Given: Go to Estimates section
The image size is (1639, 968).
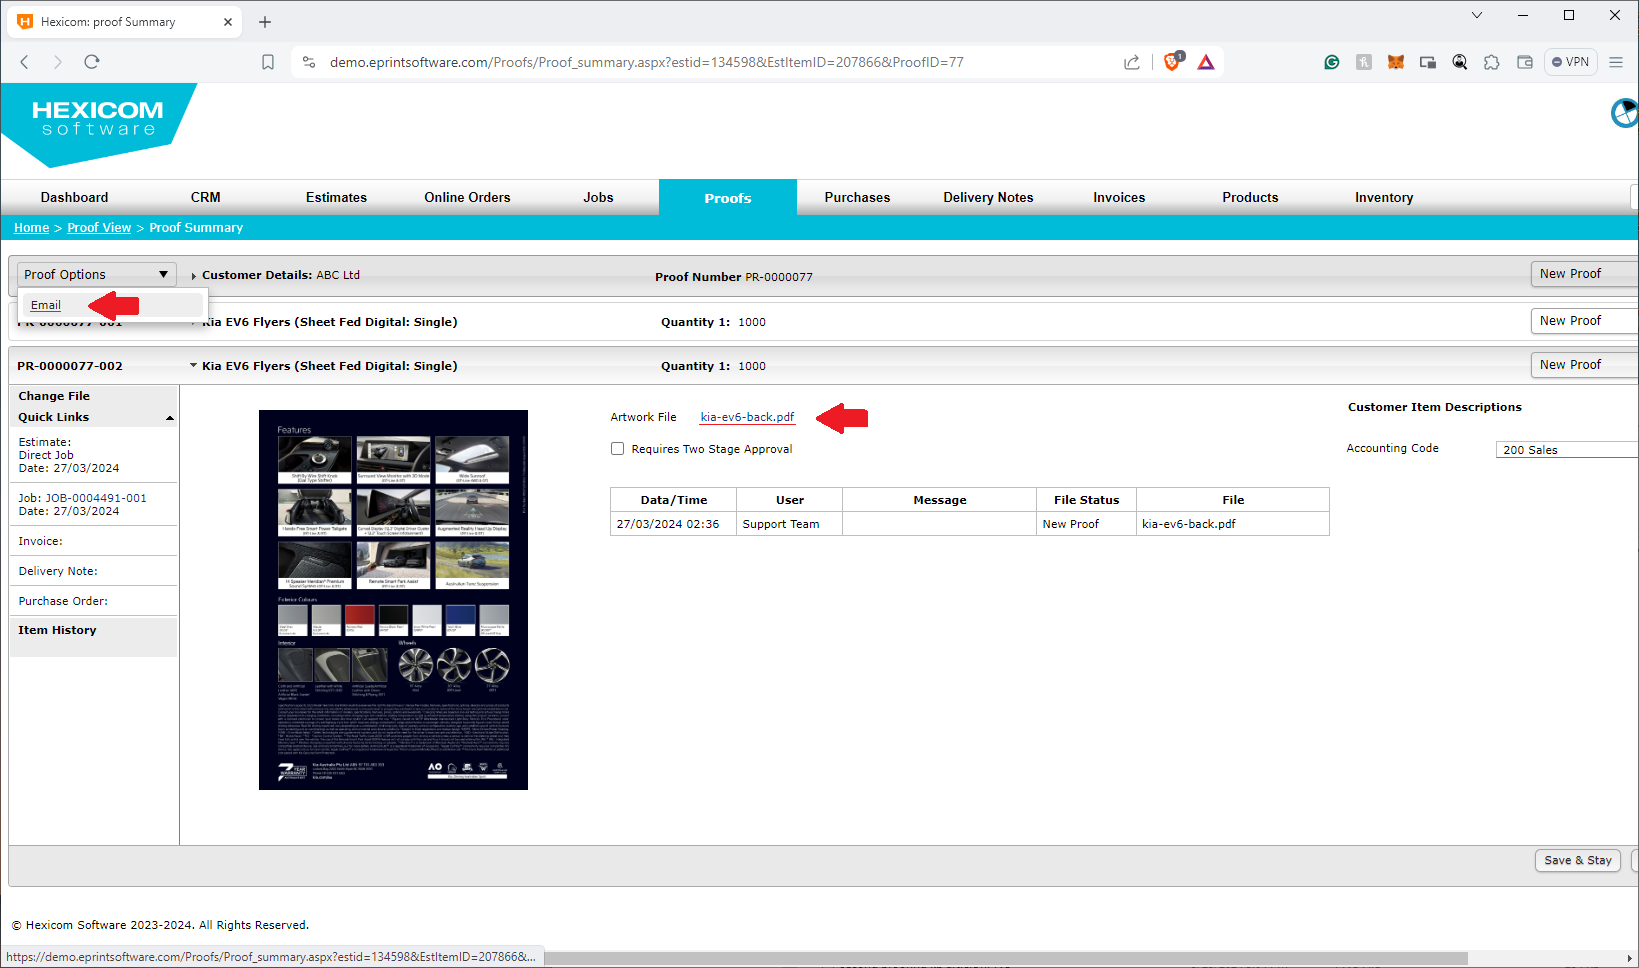Looking at the screenshot, I should (x=336, y=198).
